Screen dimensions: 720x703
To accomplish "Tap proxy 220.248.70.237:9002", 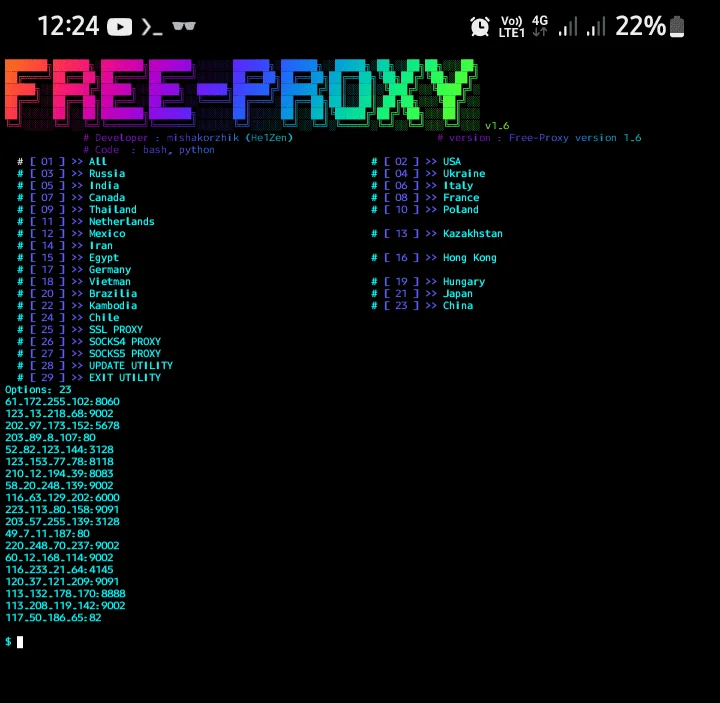I will pos(62,546).
